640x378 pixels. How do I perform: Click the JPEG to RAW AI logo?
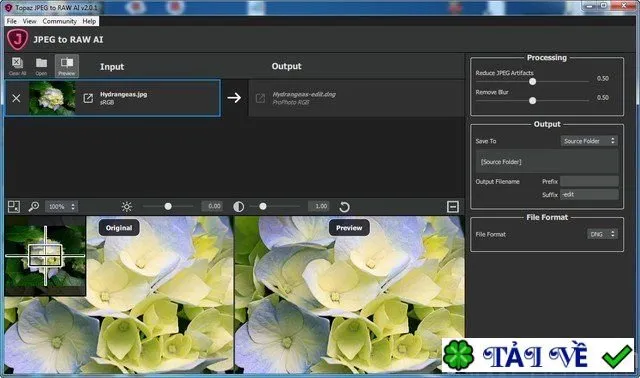[x=18, y=40]
